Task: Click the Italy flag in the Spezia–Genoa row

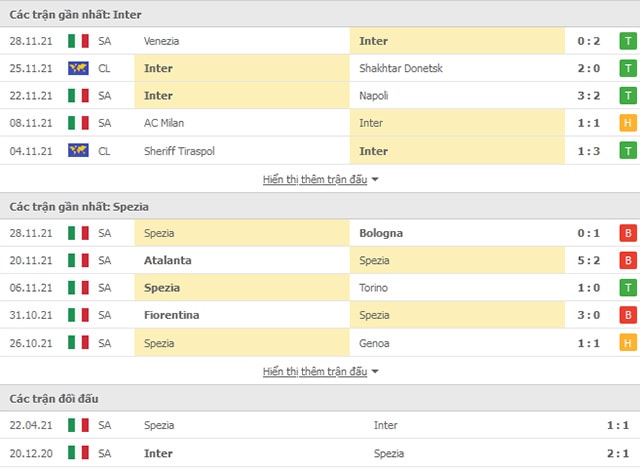Action: pyautogui.click(x=78, y=343)
